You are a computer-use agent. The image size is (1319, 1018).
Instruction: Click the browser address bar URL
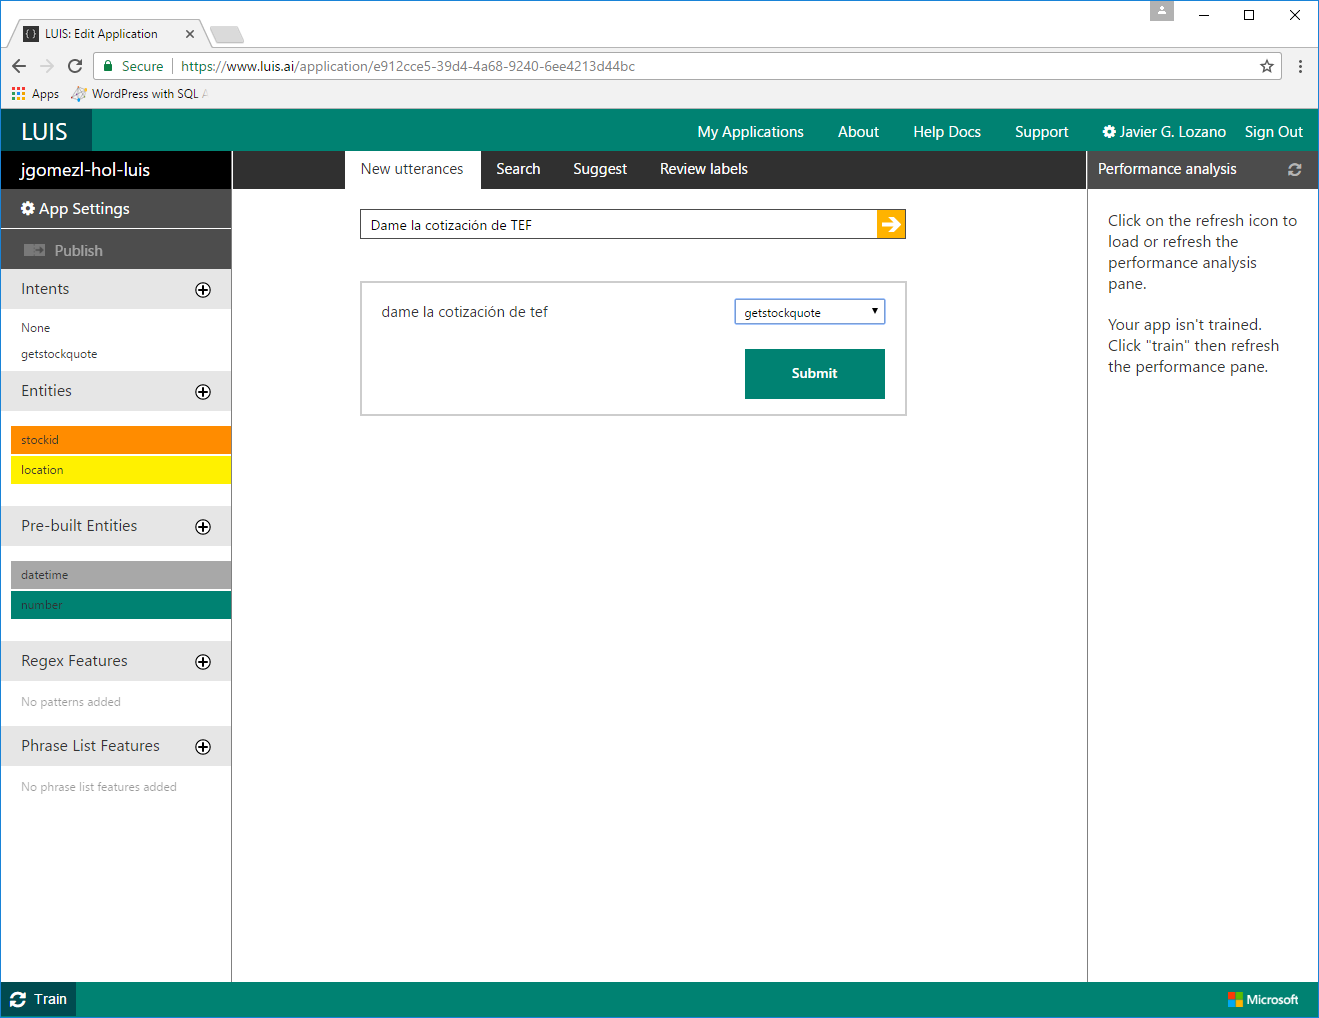pos(408,66)
